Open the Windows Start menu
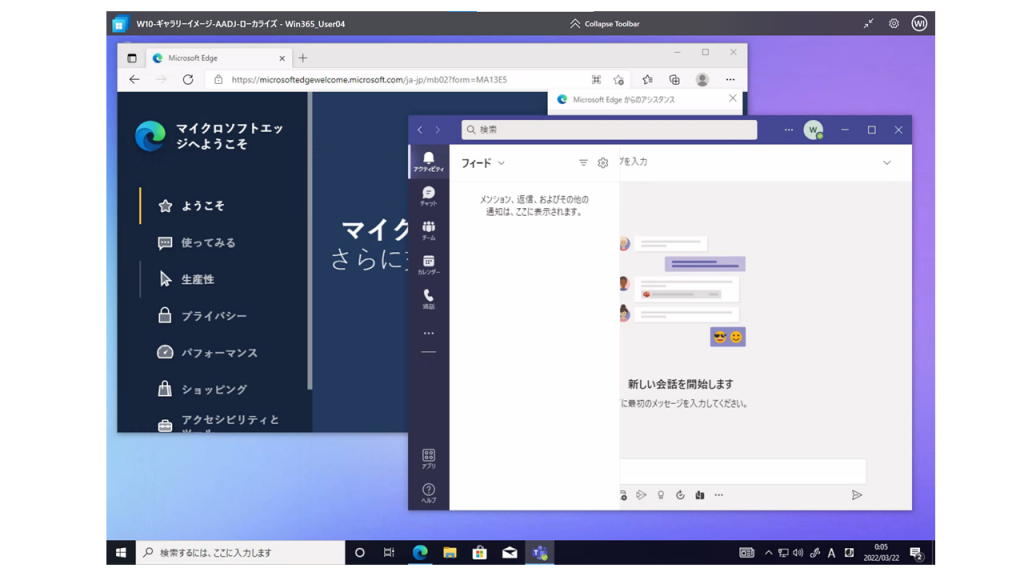Viewport: 1024px width, 576px height. click(121, 552)
